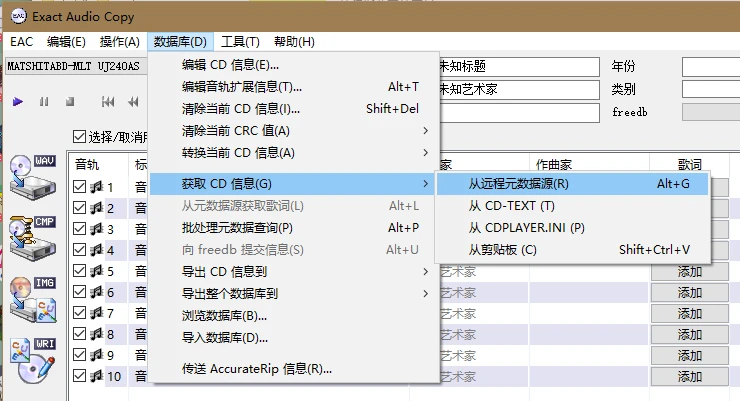Click the WAV extract to disk icon
Viewport: 740px width, 401px height.
[x=33, y=177]
